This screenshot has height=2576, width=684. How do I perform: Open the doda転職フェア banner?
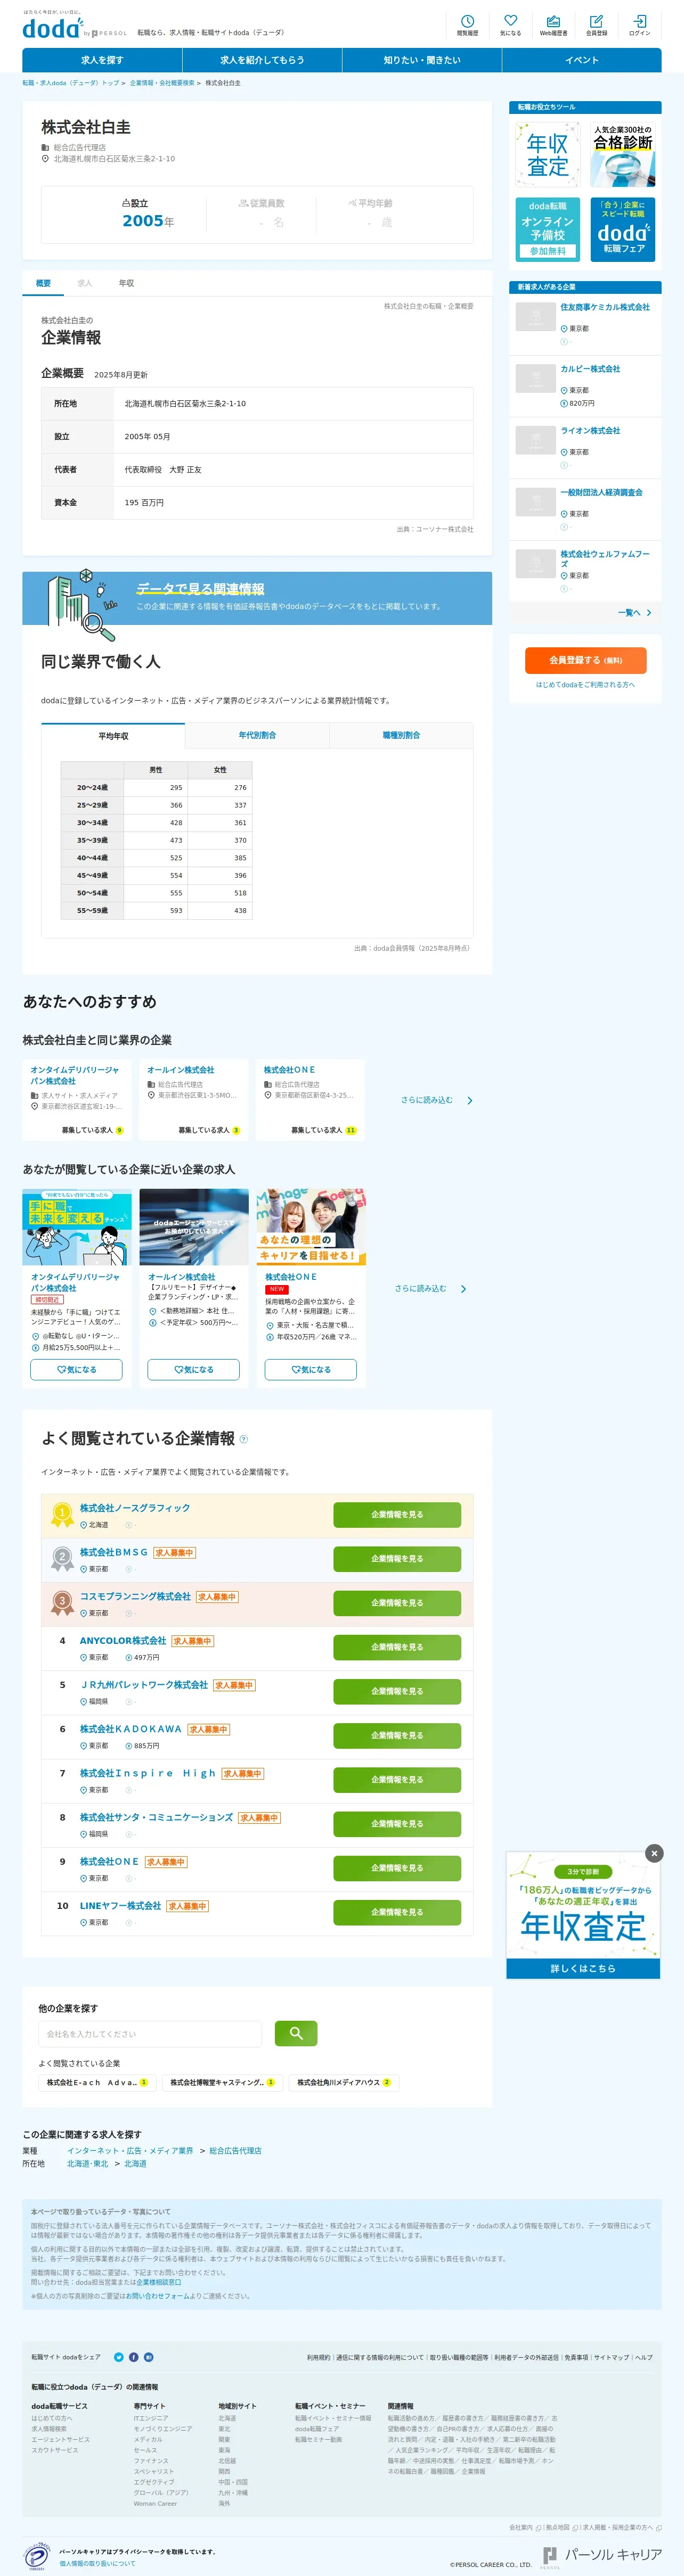coord(622,229)
